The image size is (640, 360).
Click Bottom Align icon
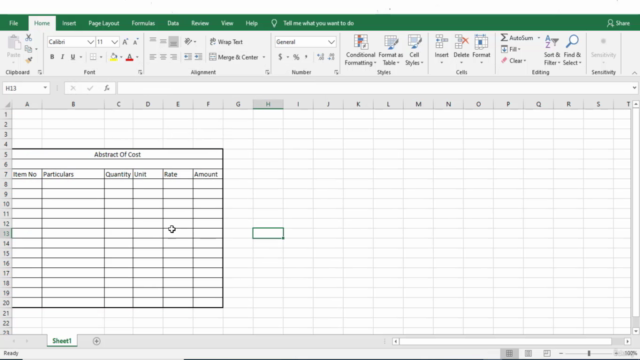pyautogui.click(x=173, y=41)
